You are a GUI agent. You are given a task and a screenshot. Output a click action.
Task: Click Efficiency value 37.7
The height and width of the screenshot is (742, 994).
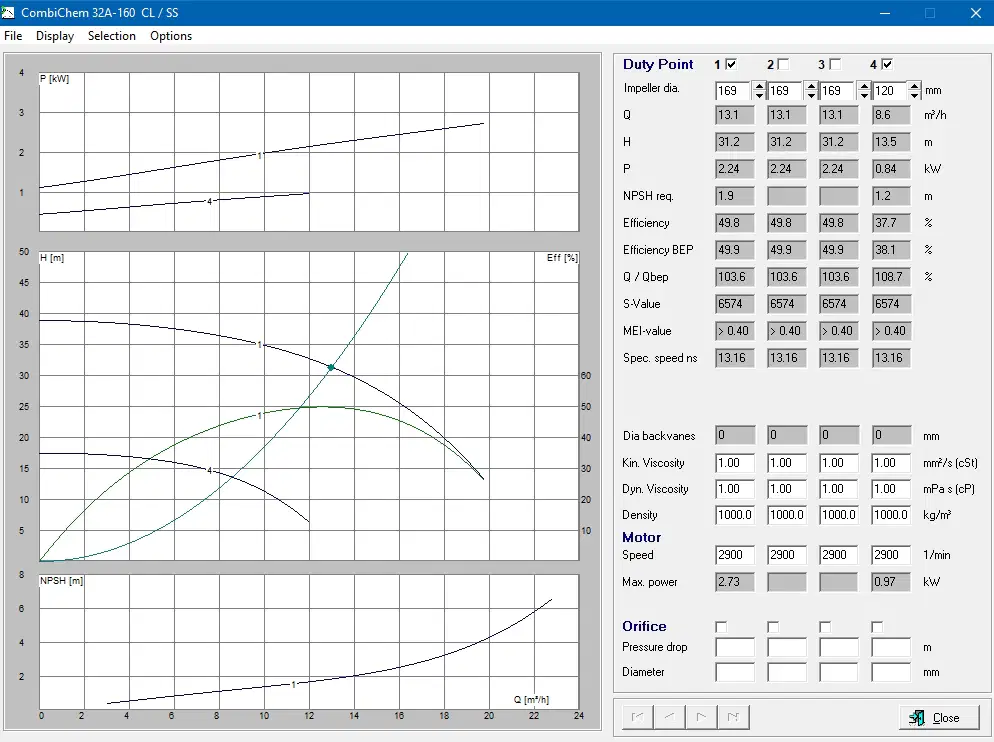[x=891, y=223]
